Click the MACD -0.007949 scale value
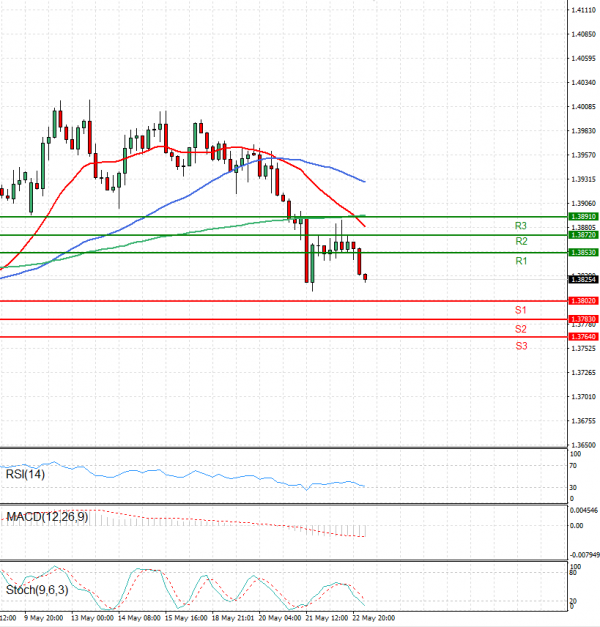This screenshot has height=627, width=600. point(584,555)
